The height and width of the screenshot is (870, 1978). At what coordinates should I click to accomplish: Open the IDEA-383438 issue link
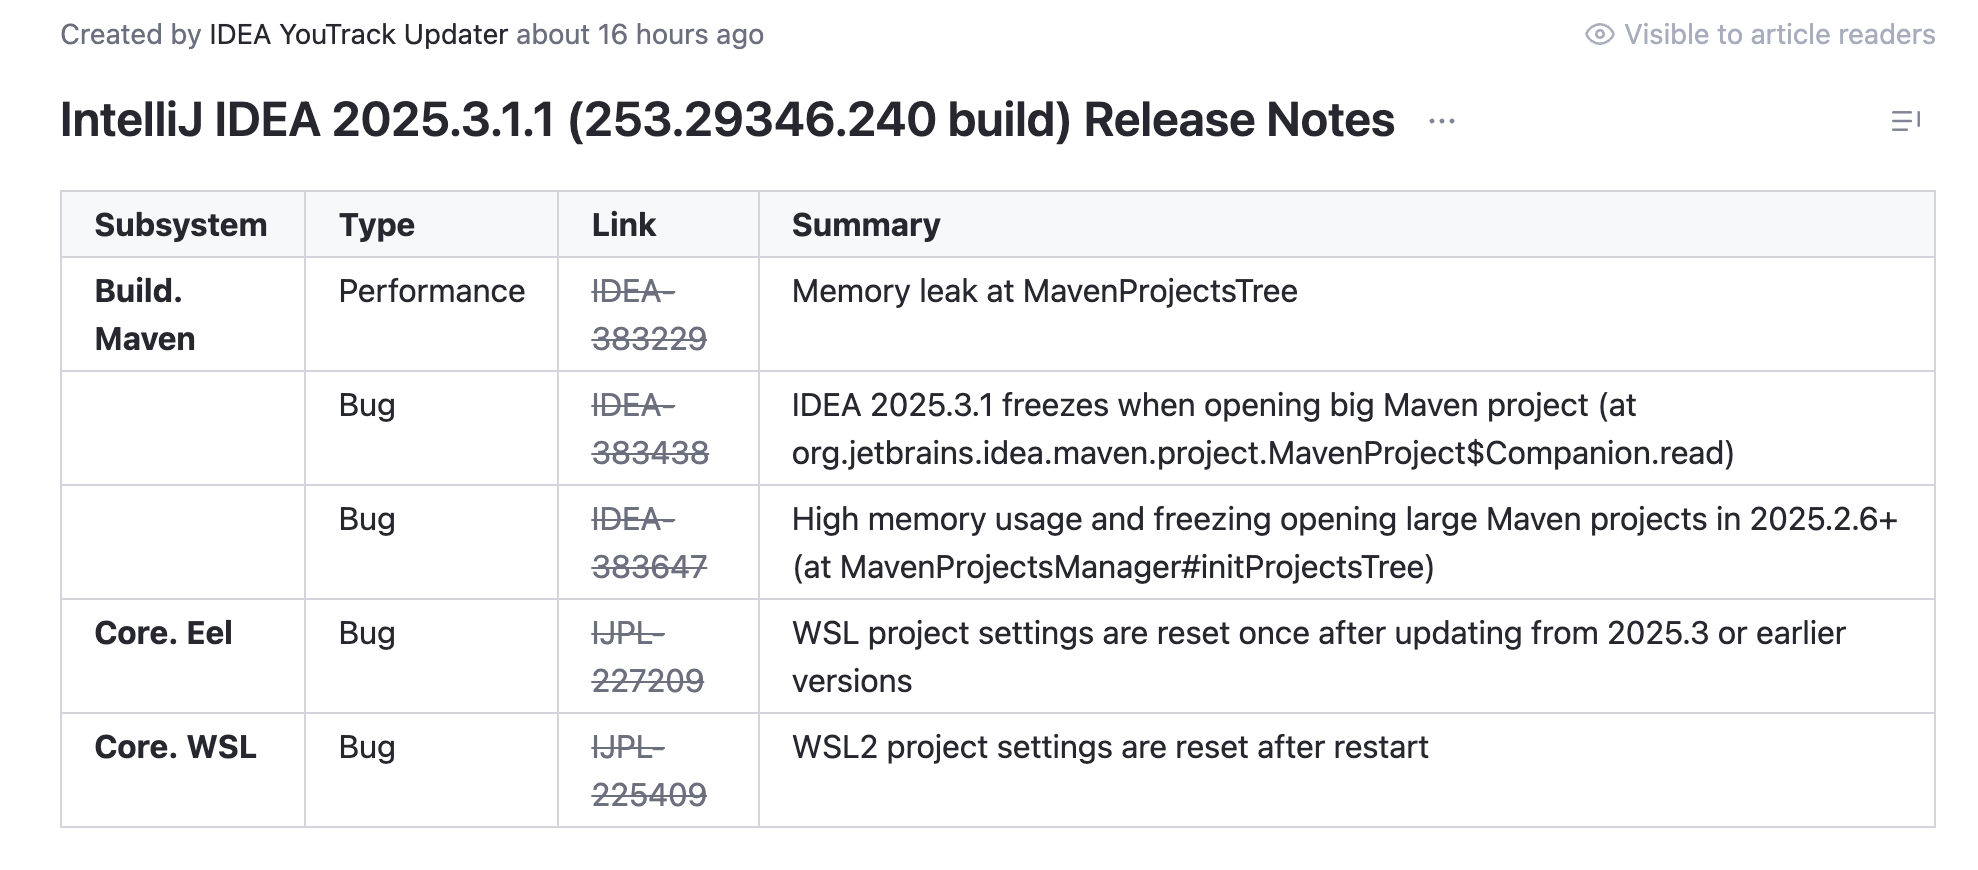click(649, 429)
